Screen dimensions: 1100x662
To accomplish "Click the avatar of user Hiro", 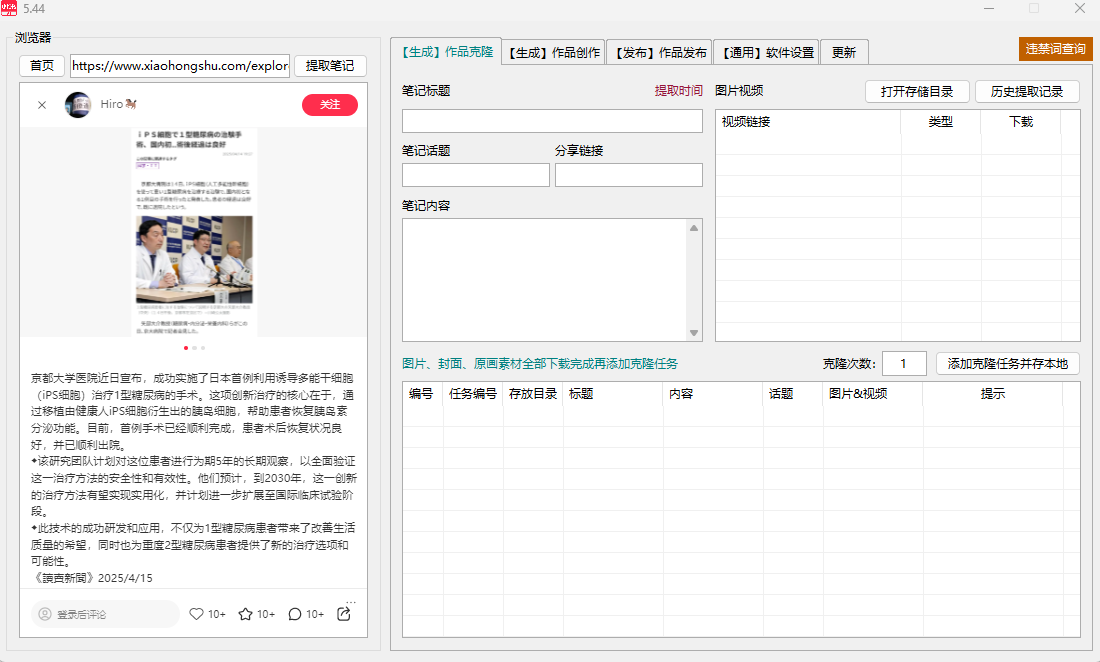I will tap(78, 104).
